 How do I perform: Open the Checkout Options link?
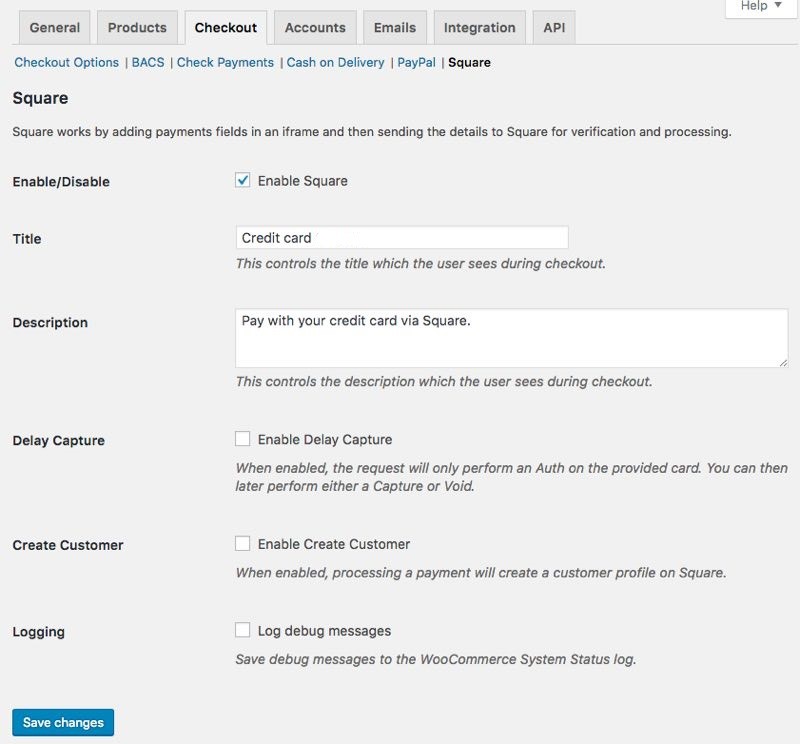[x=67, y=62]
